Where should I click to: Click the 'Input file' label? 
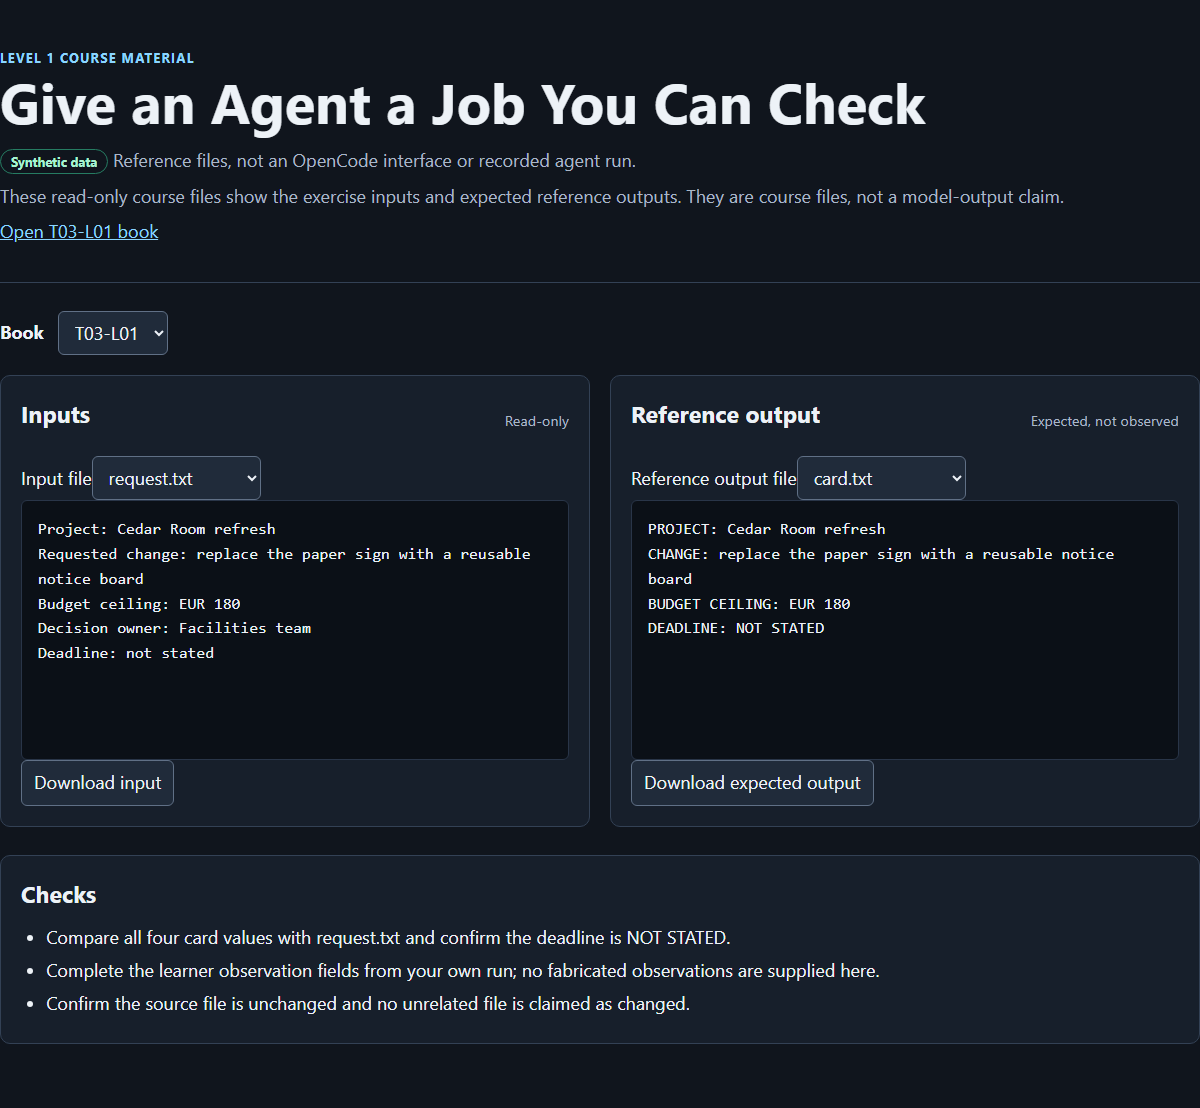click(x=56, y=479)
